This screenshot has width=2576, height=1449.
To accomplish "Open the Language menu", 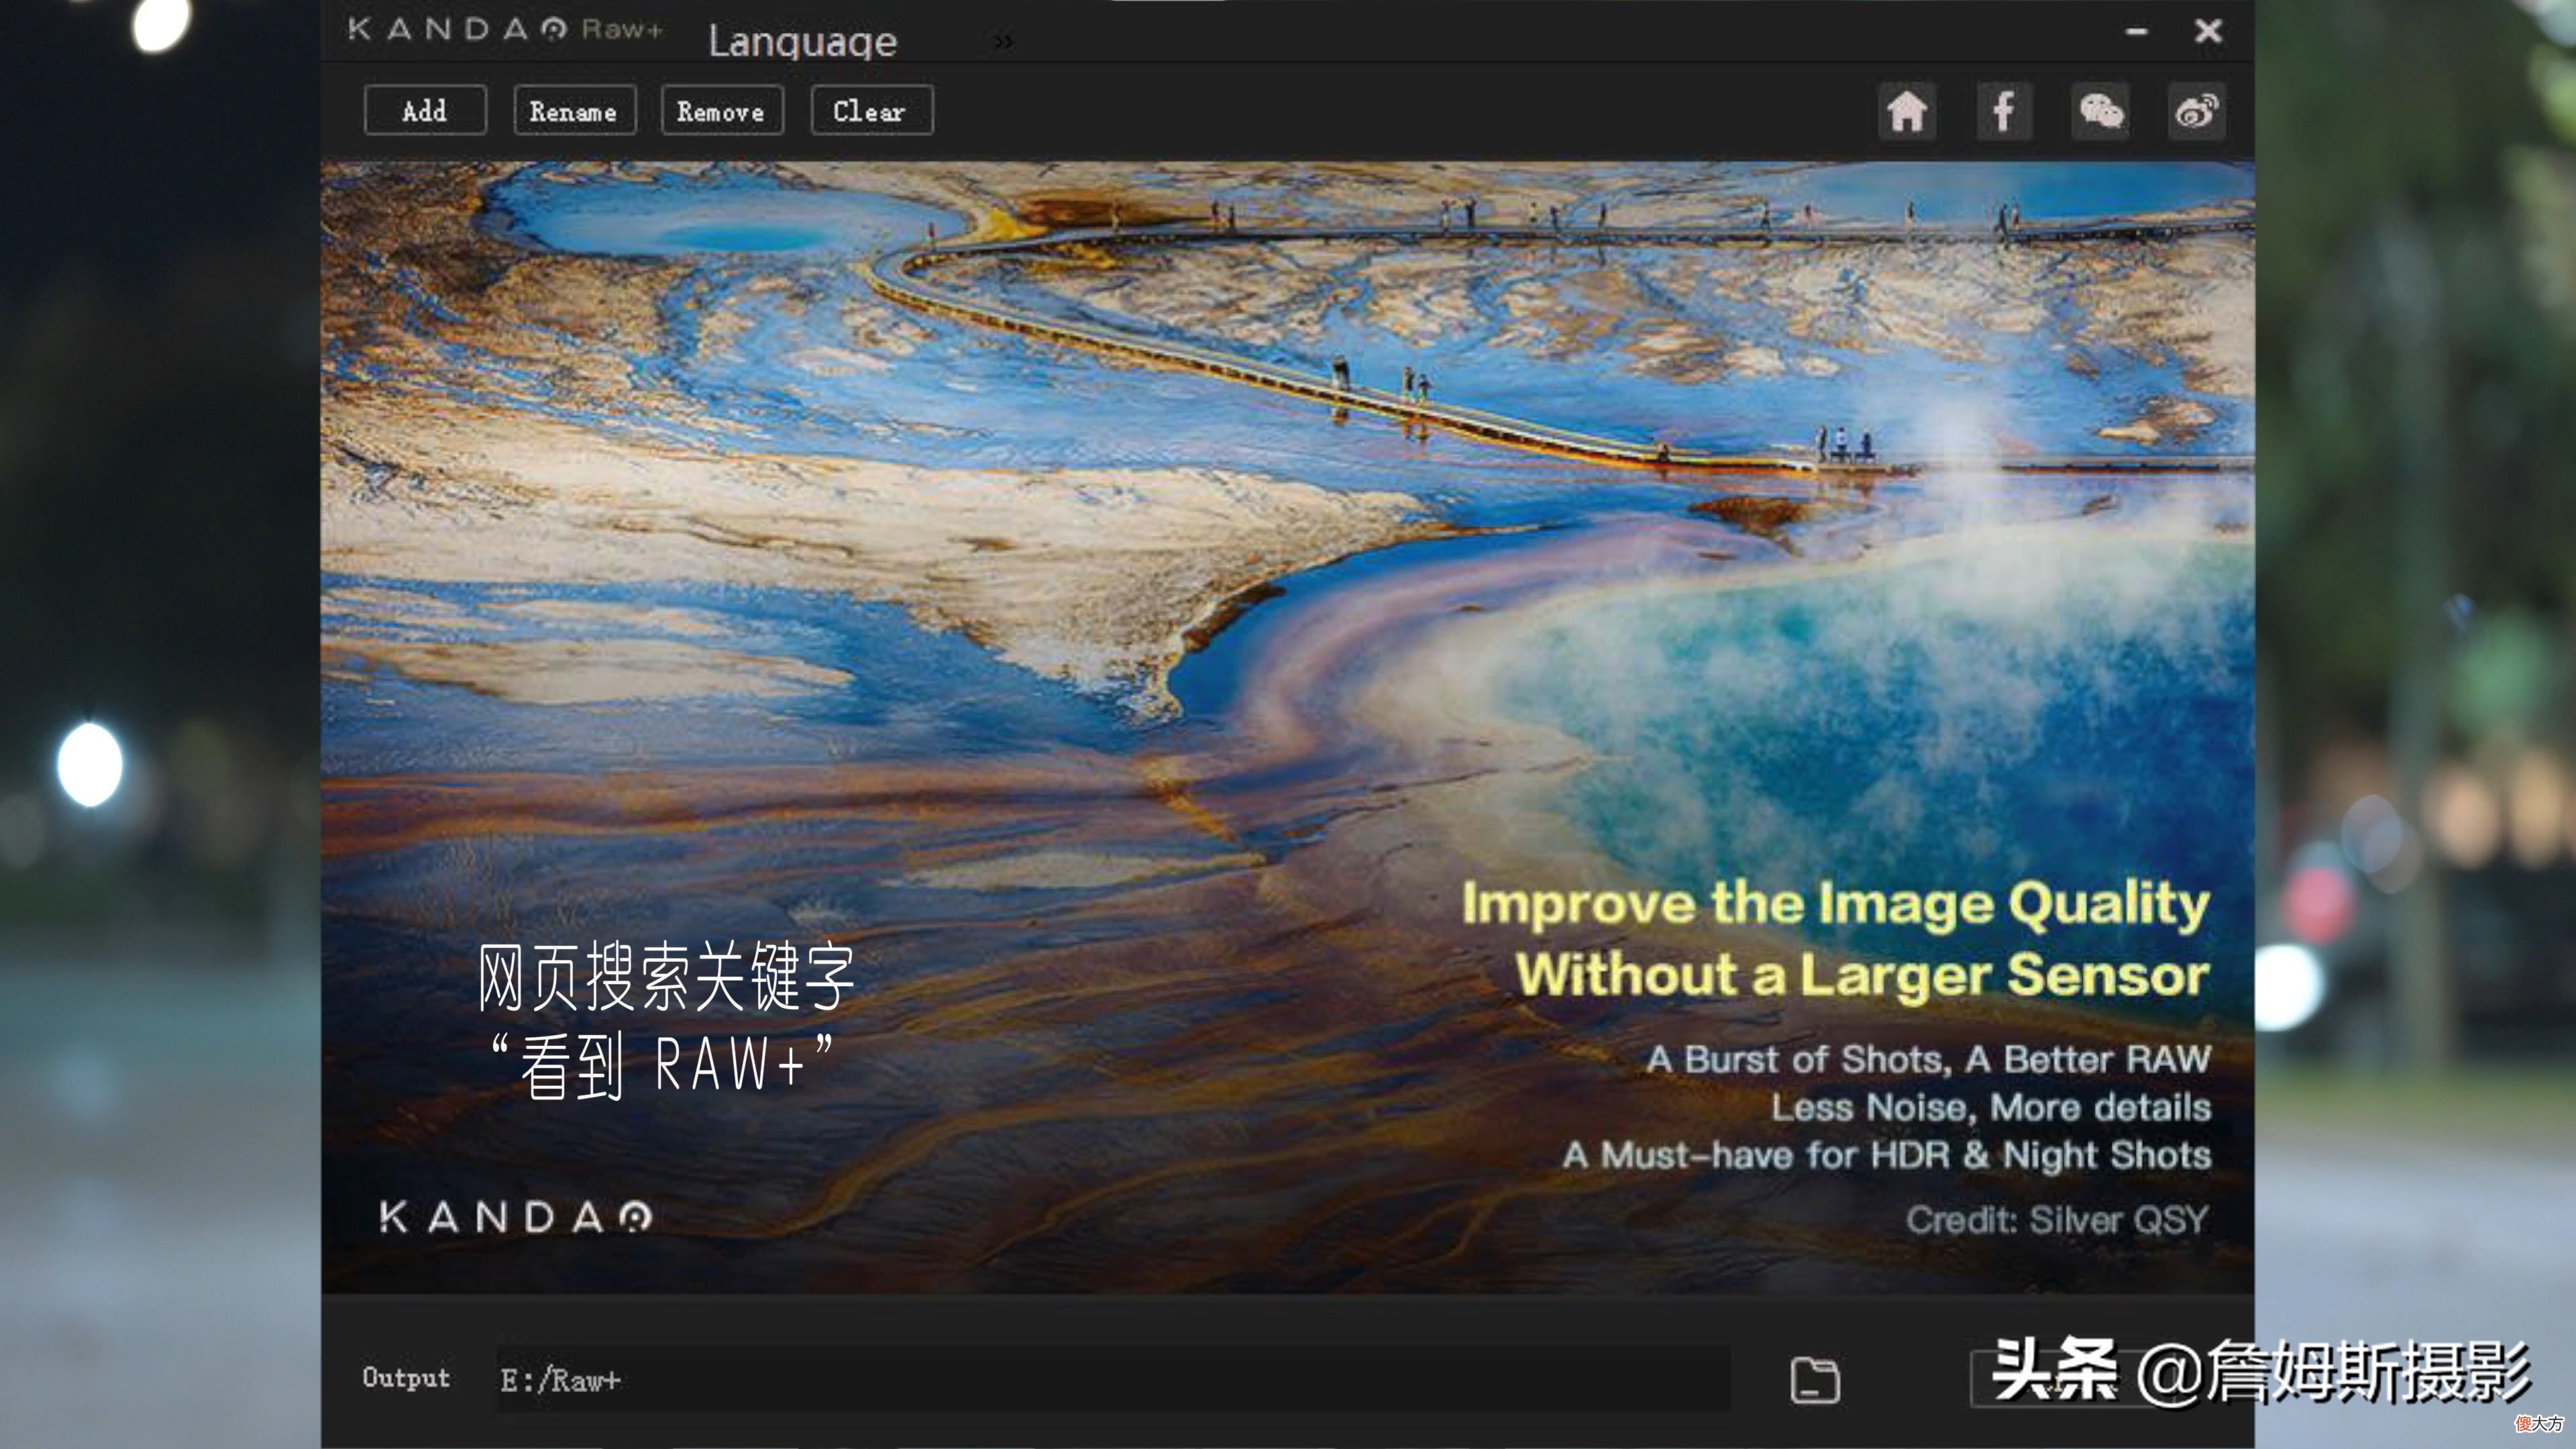I will point(802,41).
